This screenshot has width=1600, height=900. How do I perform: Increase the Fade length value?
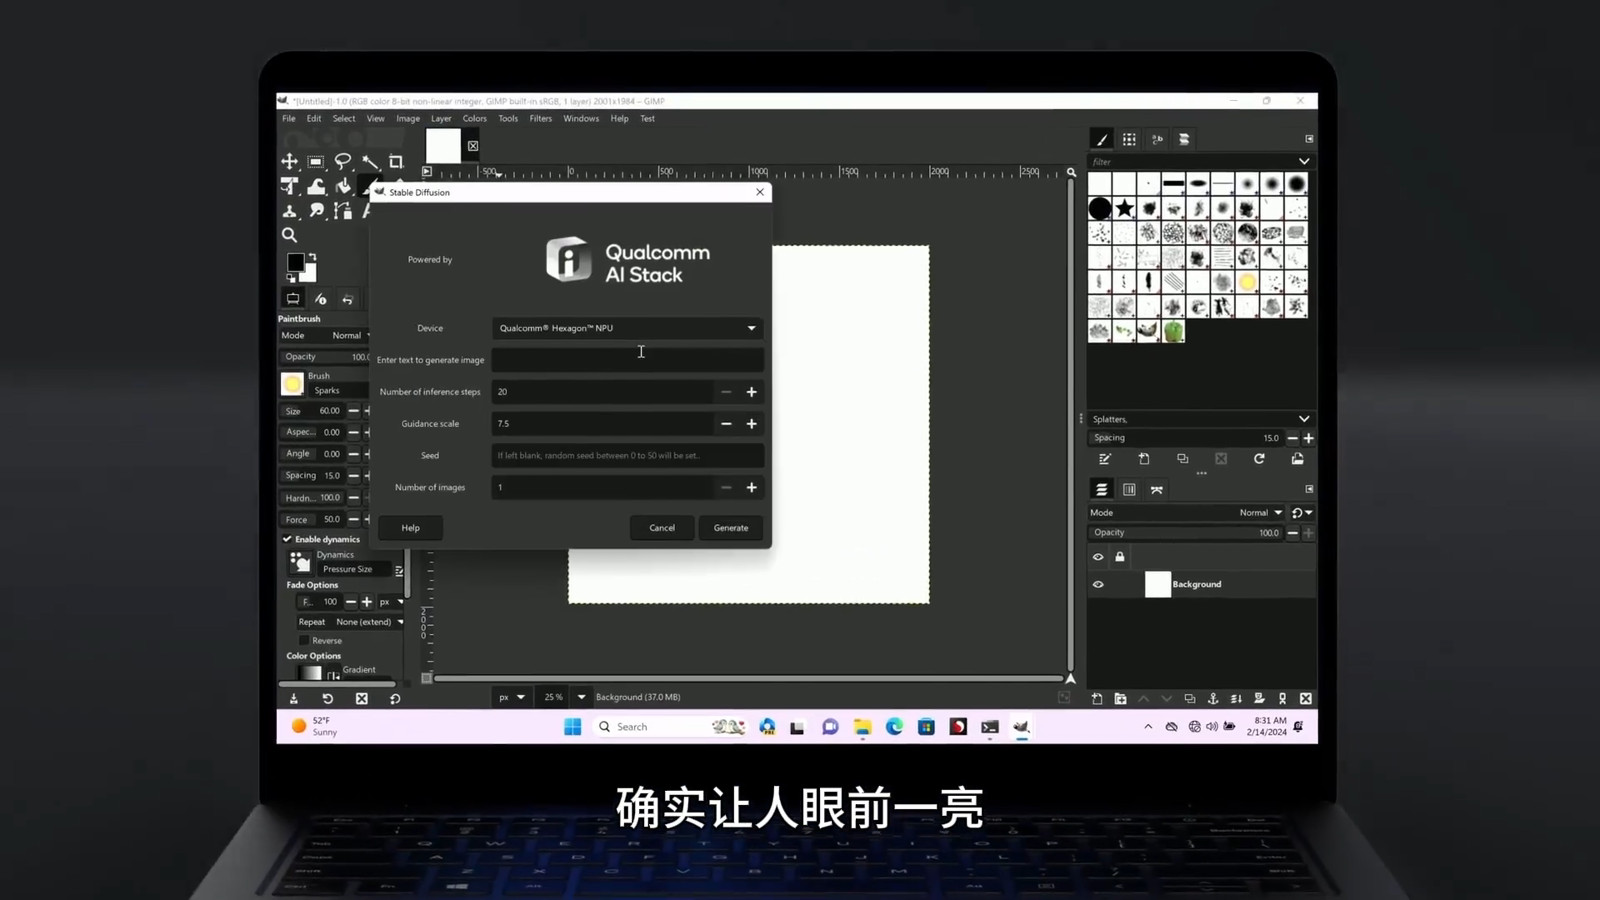[x=366, y=602]
